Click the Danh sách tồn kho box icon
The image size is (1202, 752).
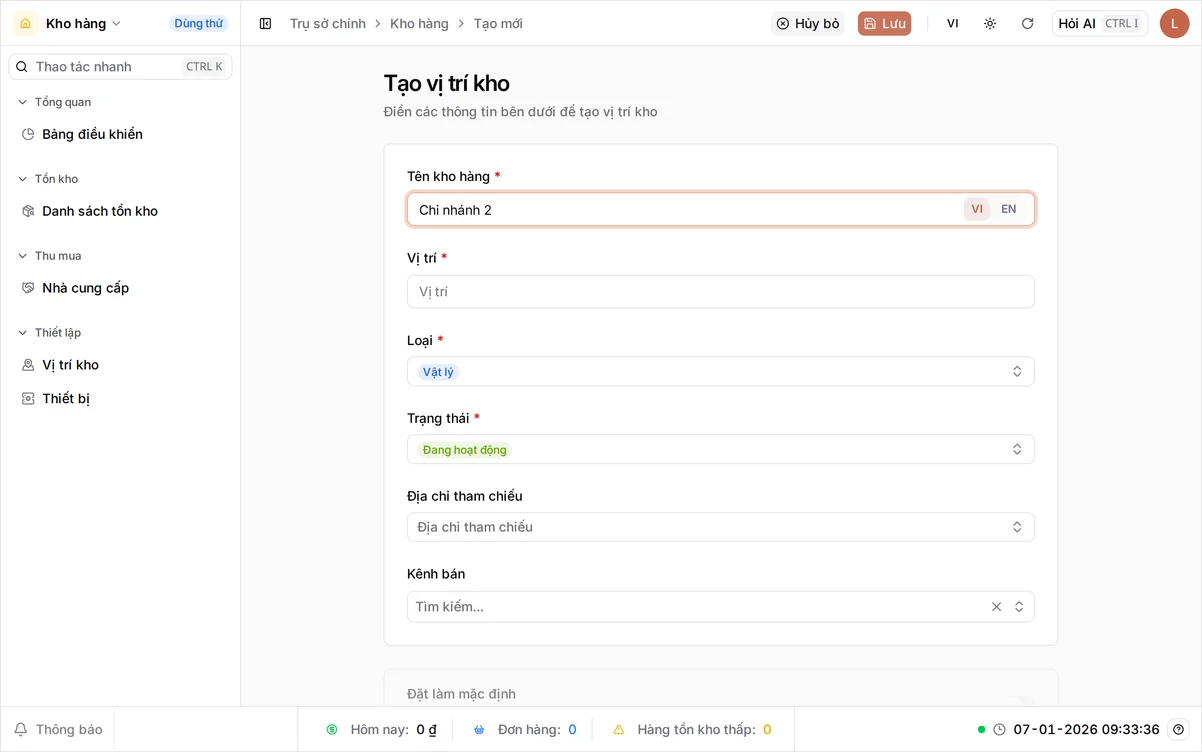tap(28, 211)
